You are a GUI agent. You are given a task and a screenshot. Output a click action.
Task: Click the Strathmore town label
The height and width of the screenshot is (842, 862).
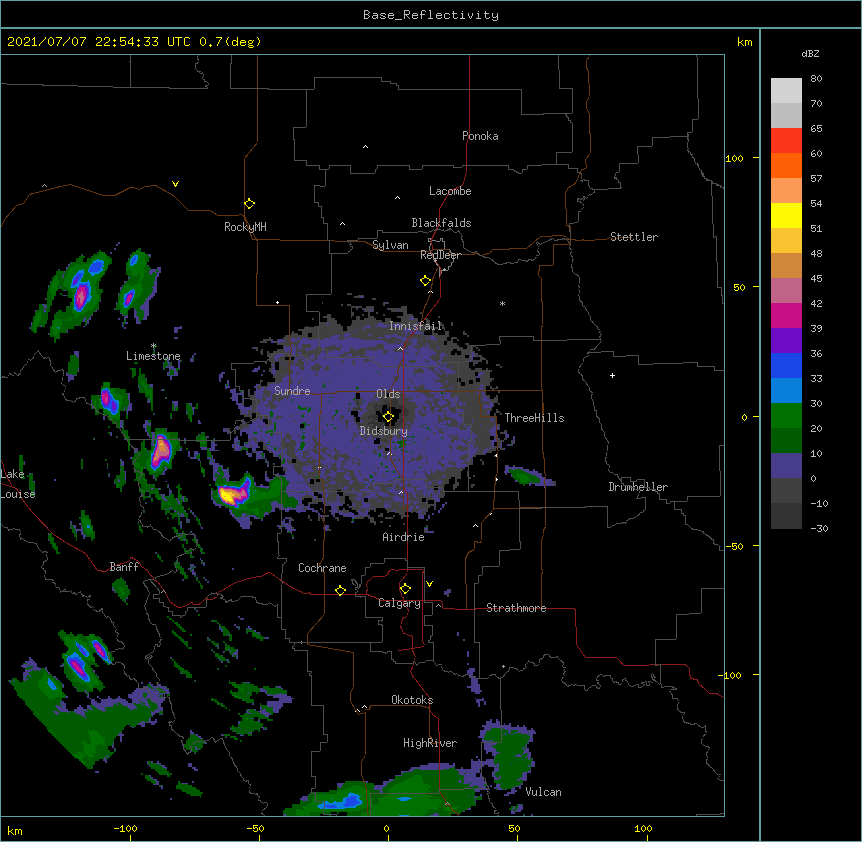coord(516,608)
